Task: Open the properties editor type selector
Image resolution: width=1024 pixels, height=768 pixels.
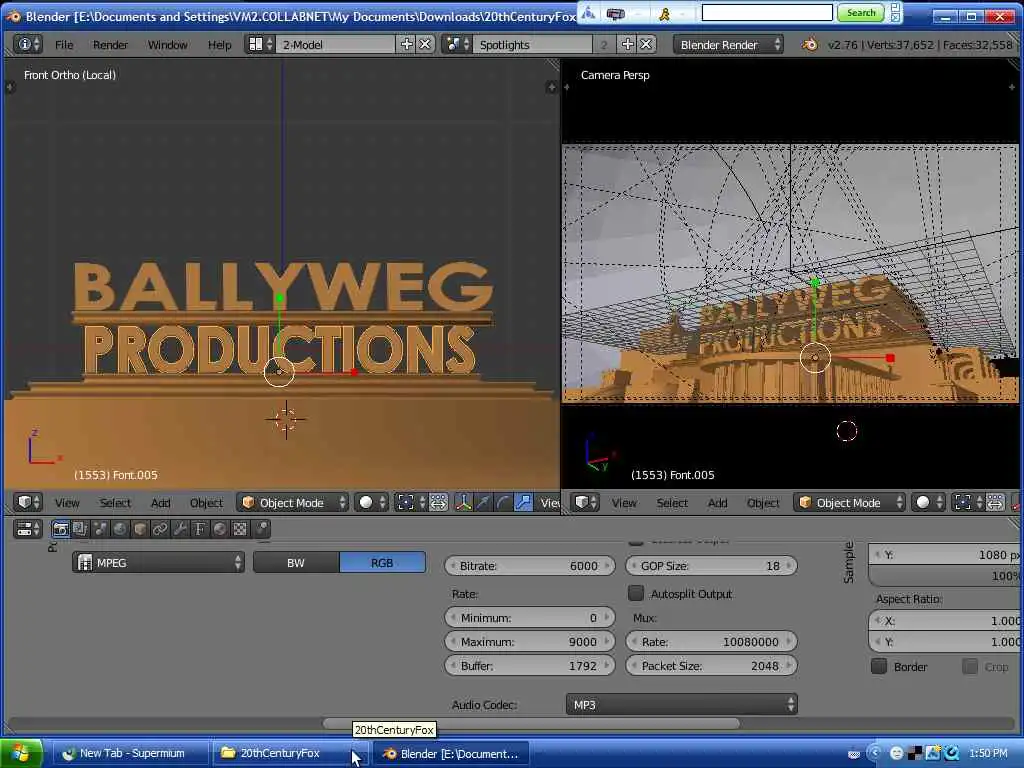Action: 28,529
